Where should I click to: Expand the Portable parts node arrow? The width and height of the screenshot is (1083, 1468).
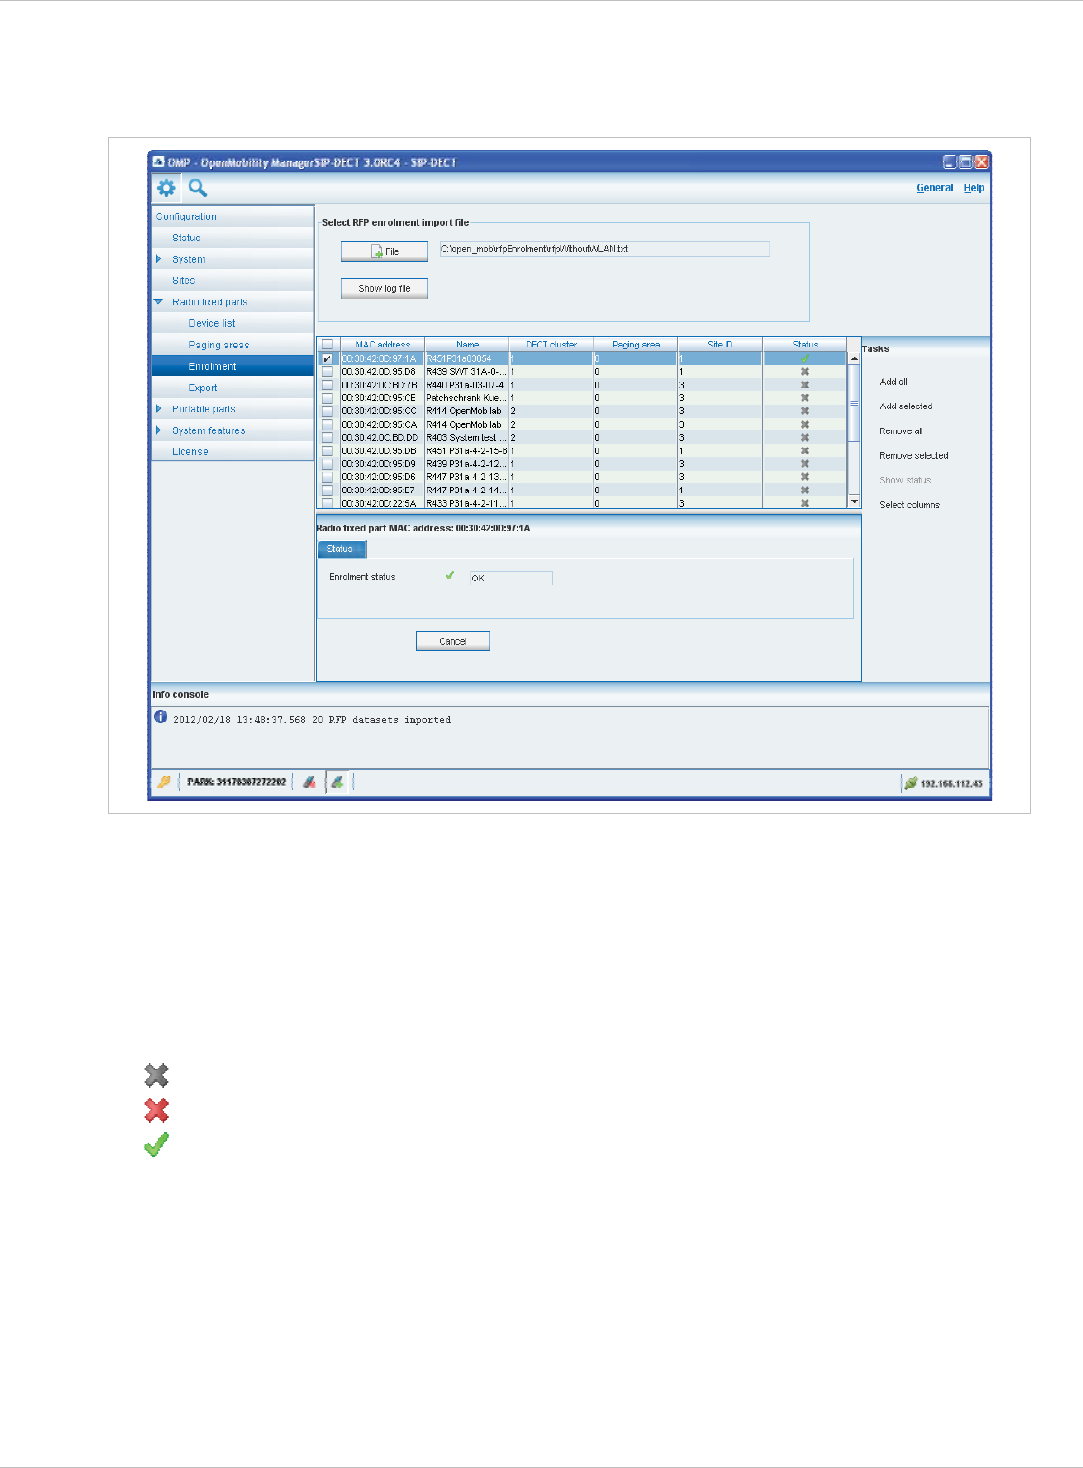[x=159, y=409]
